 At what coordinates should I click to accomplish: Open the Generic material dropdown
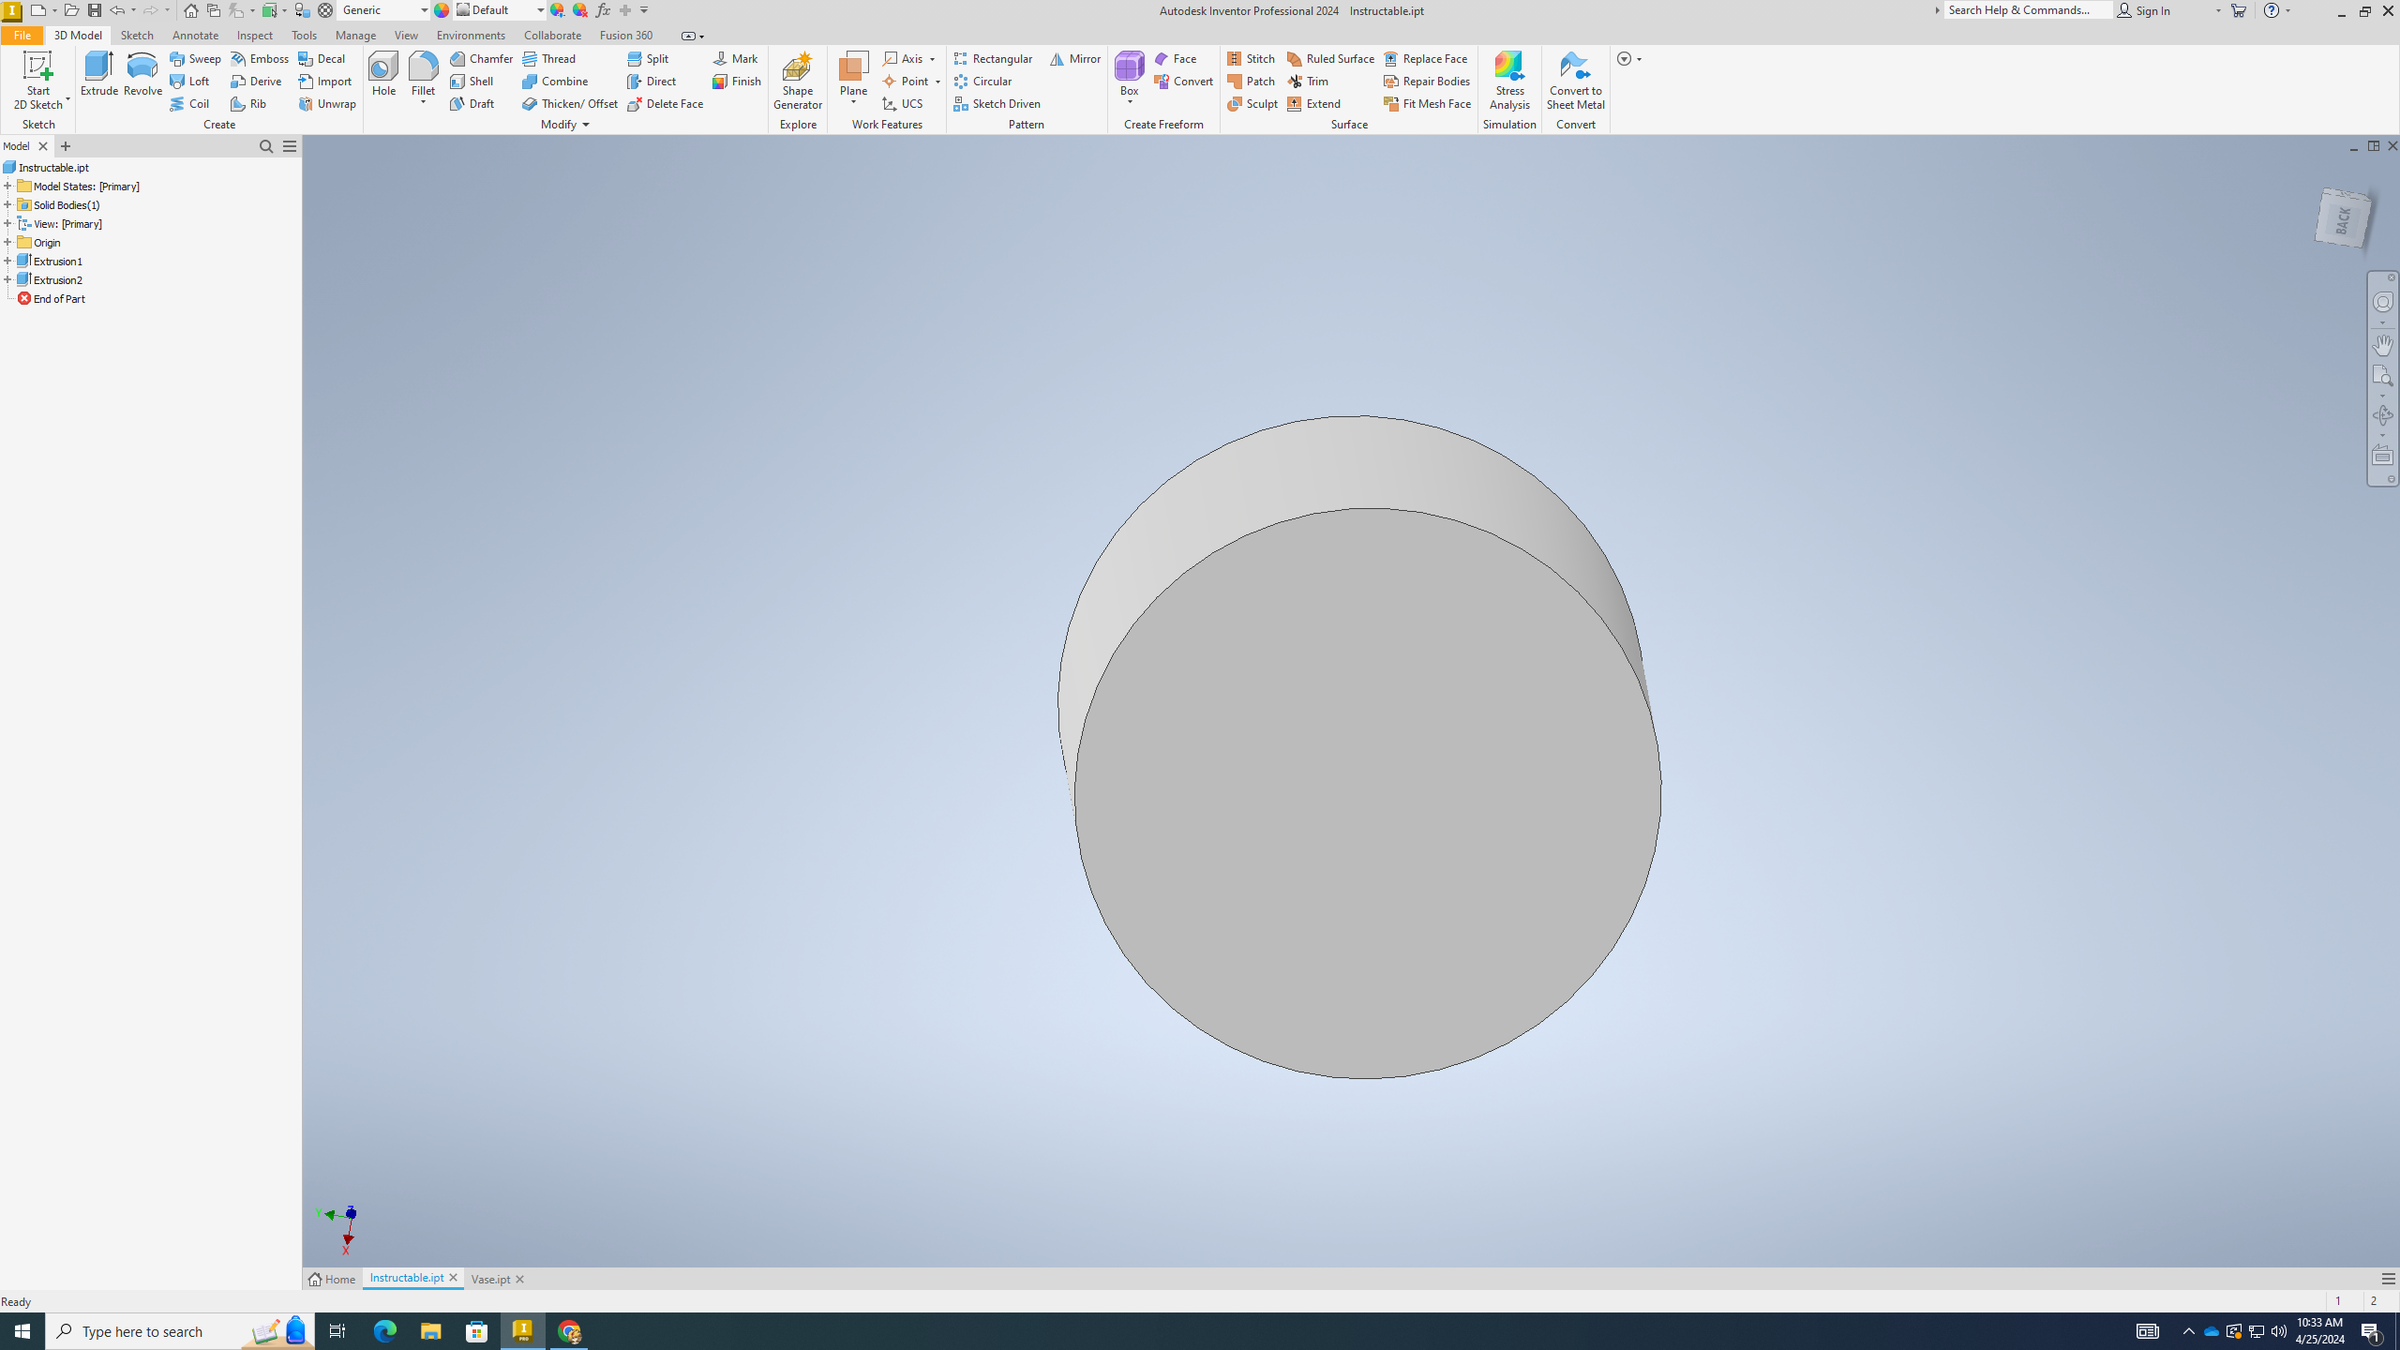click(384, 10)
